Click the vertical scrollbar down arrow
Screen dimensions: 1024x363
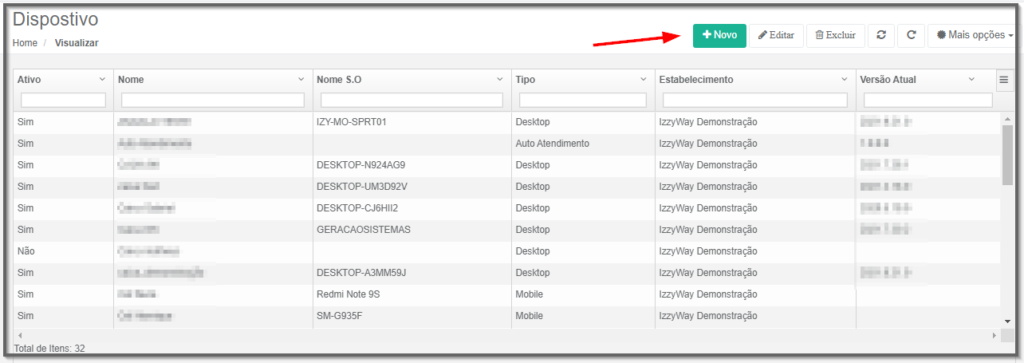tap(1008, 321)
